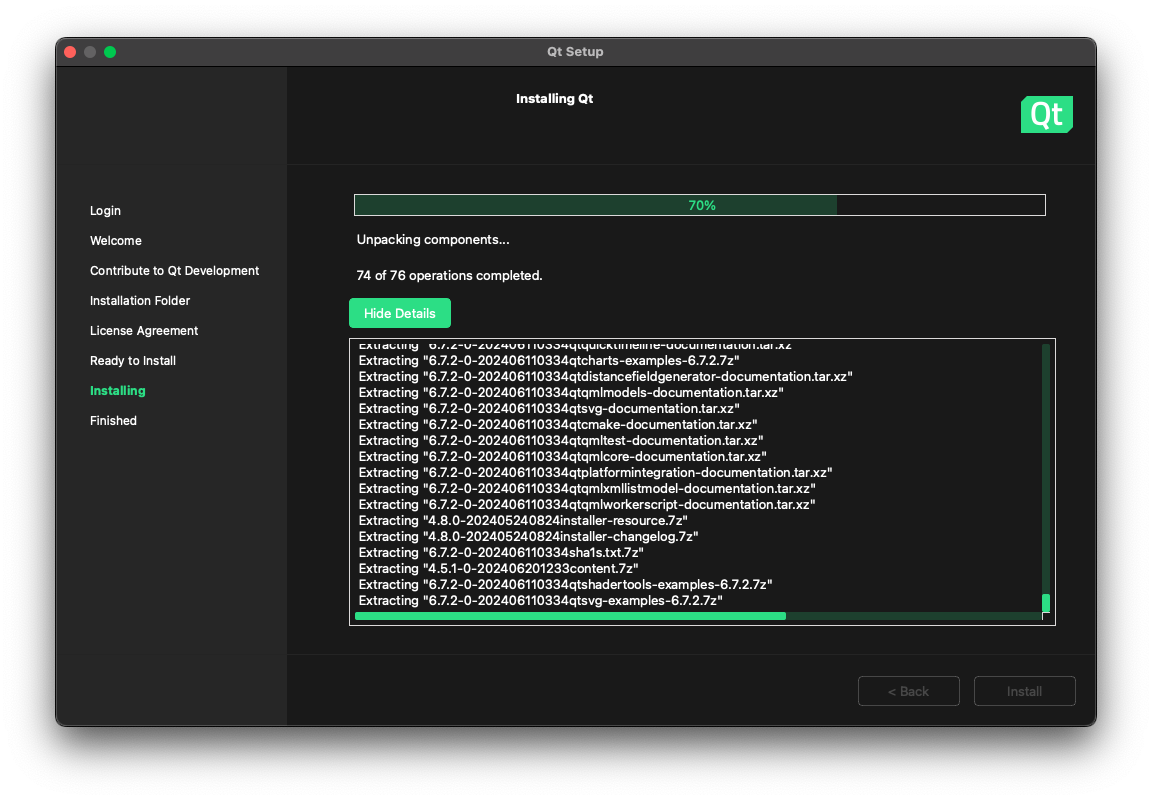This screenshot has height=800, width=1152.
Task: Collapse the log with Hide Details
Action: pos(400,313)
